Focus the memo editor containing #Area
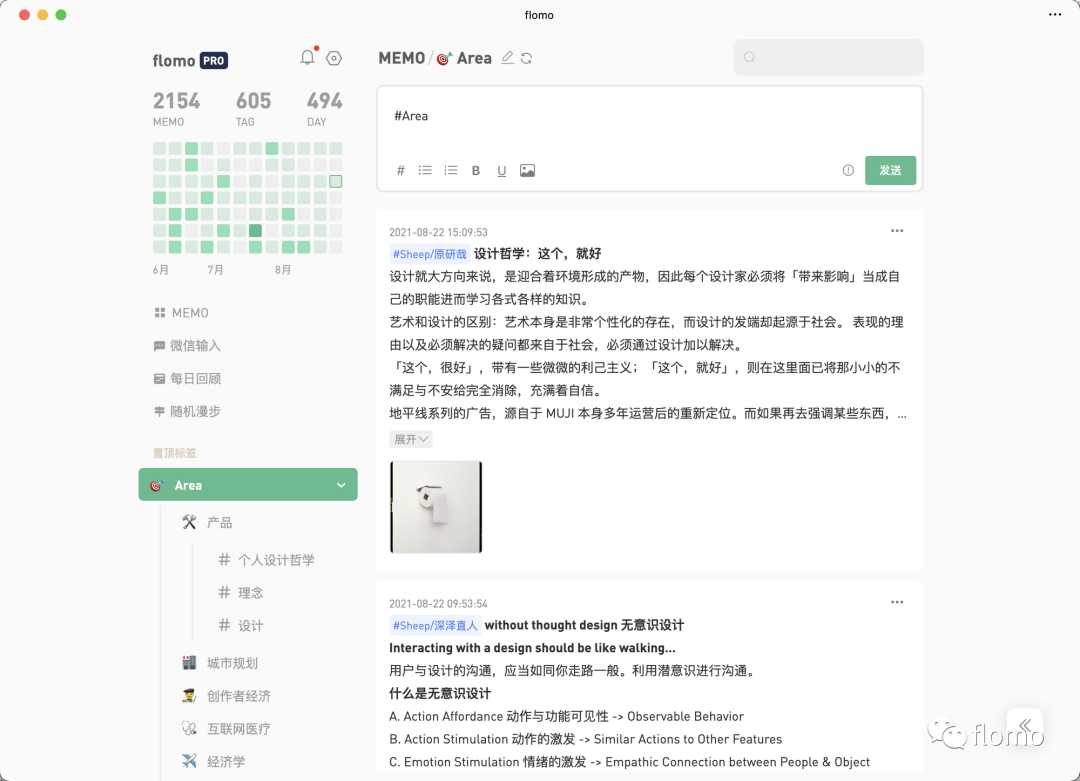This screenshot has width=1080, height=781. tap(650, 117)
